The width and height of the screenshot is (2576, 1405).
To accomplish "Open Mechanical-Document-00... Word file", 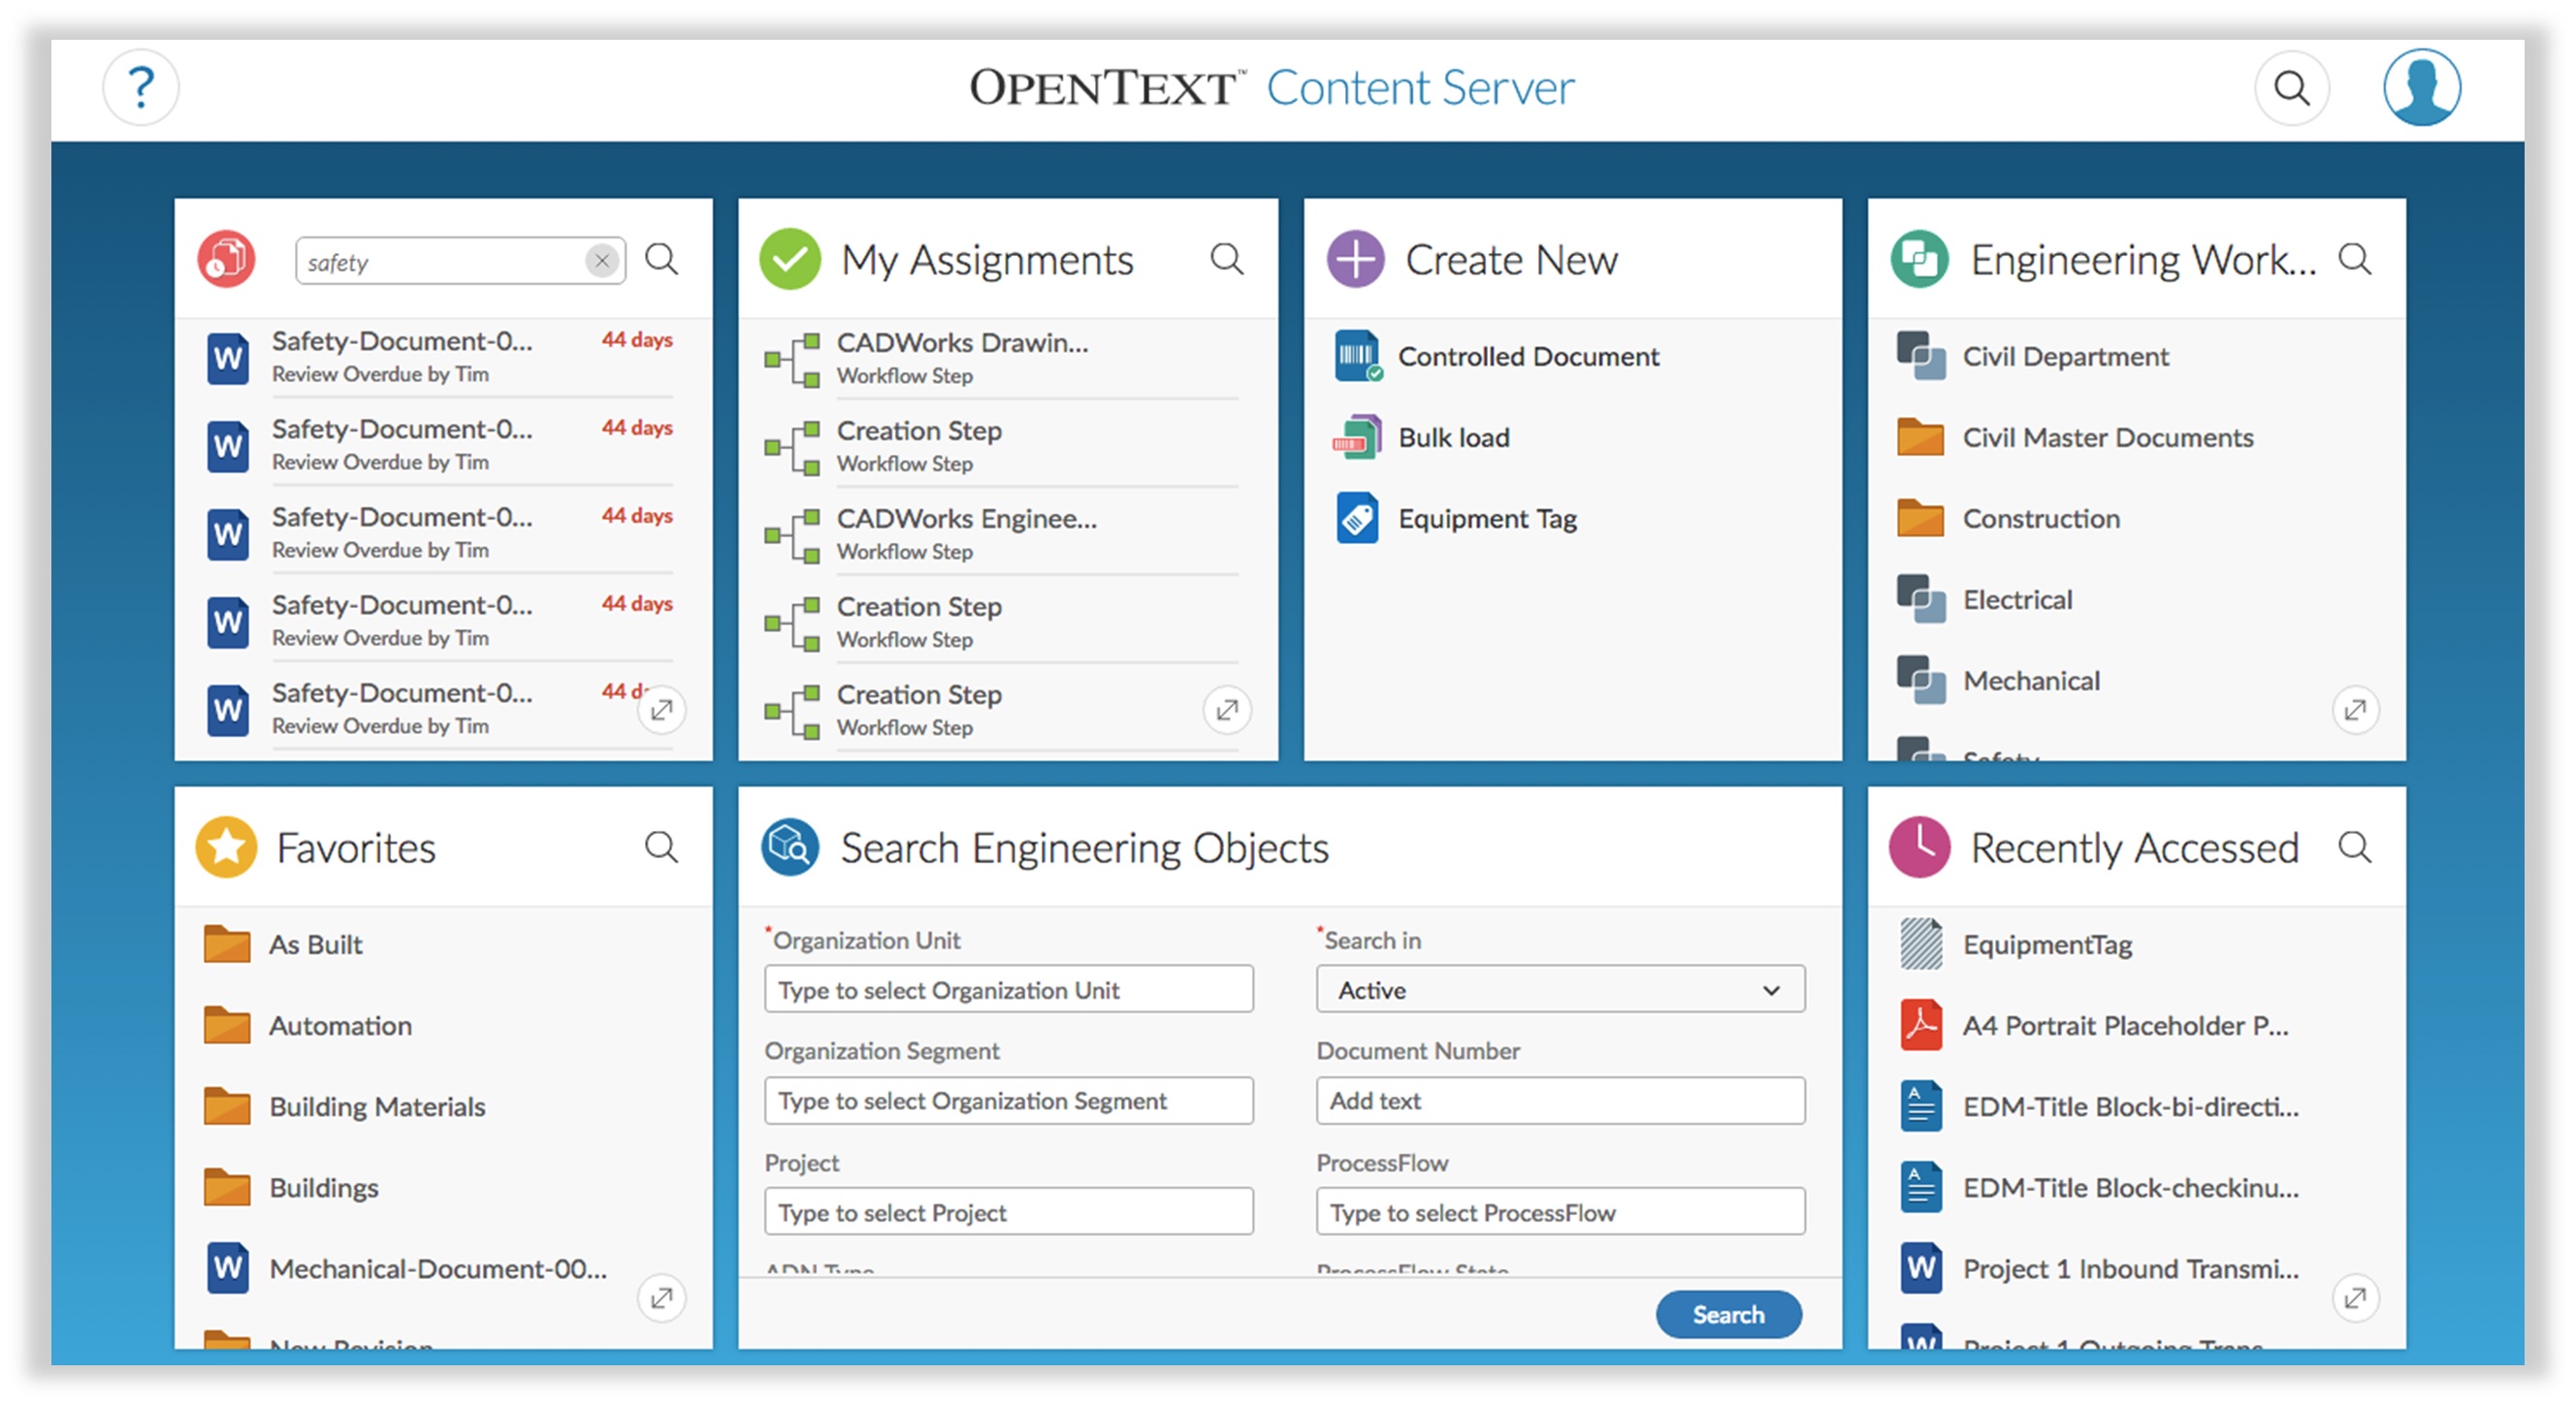I will [437, 1268].
